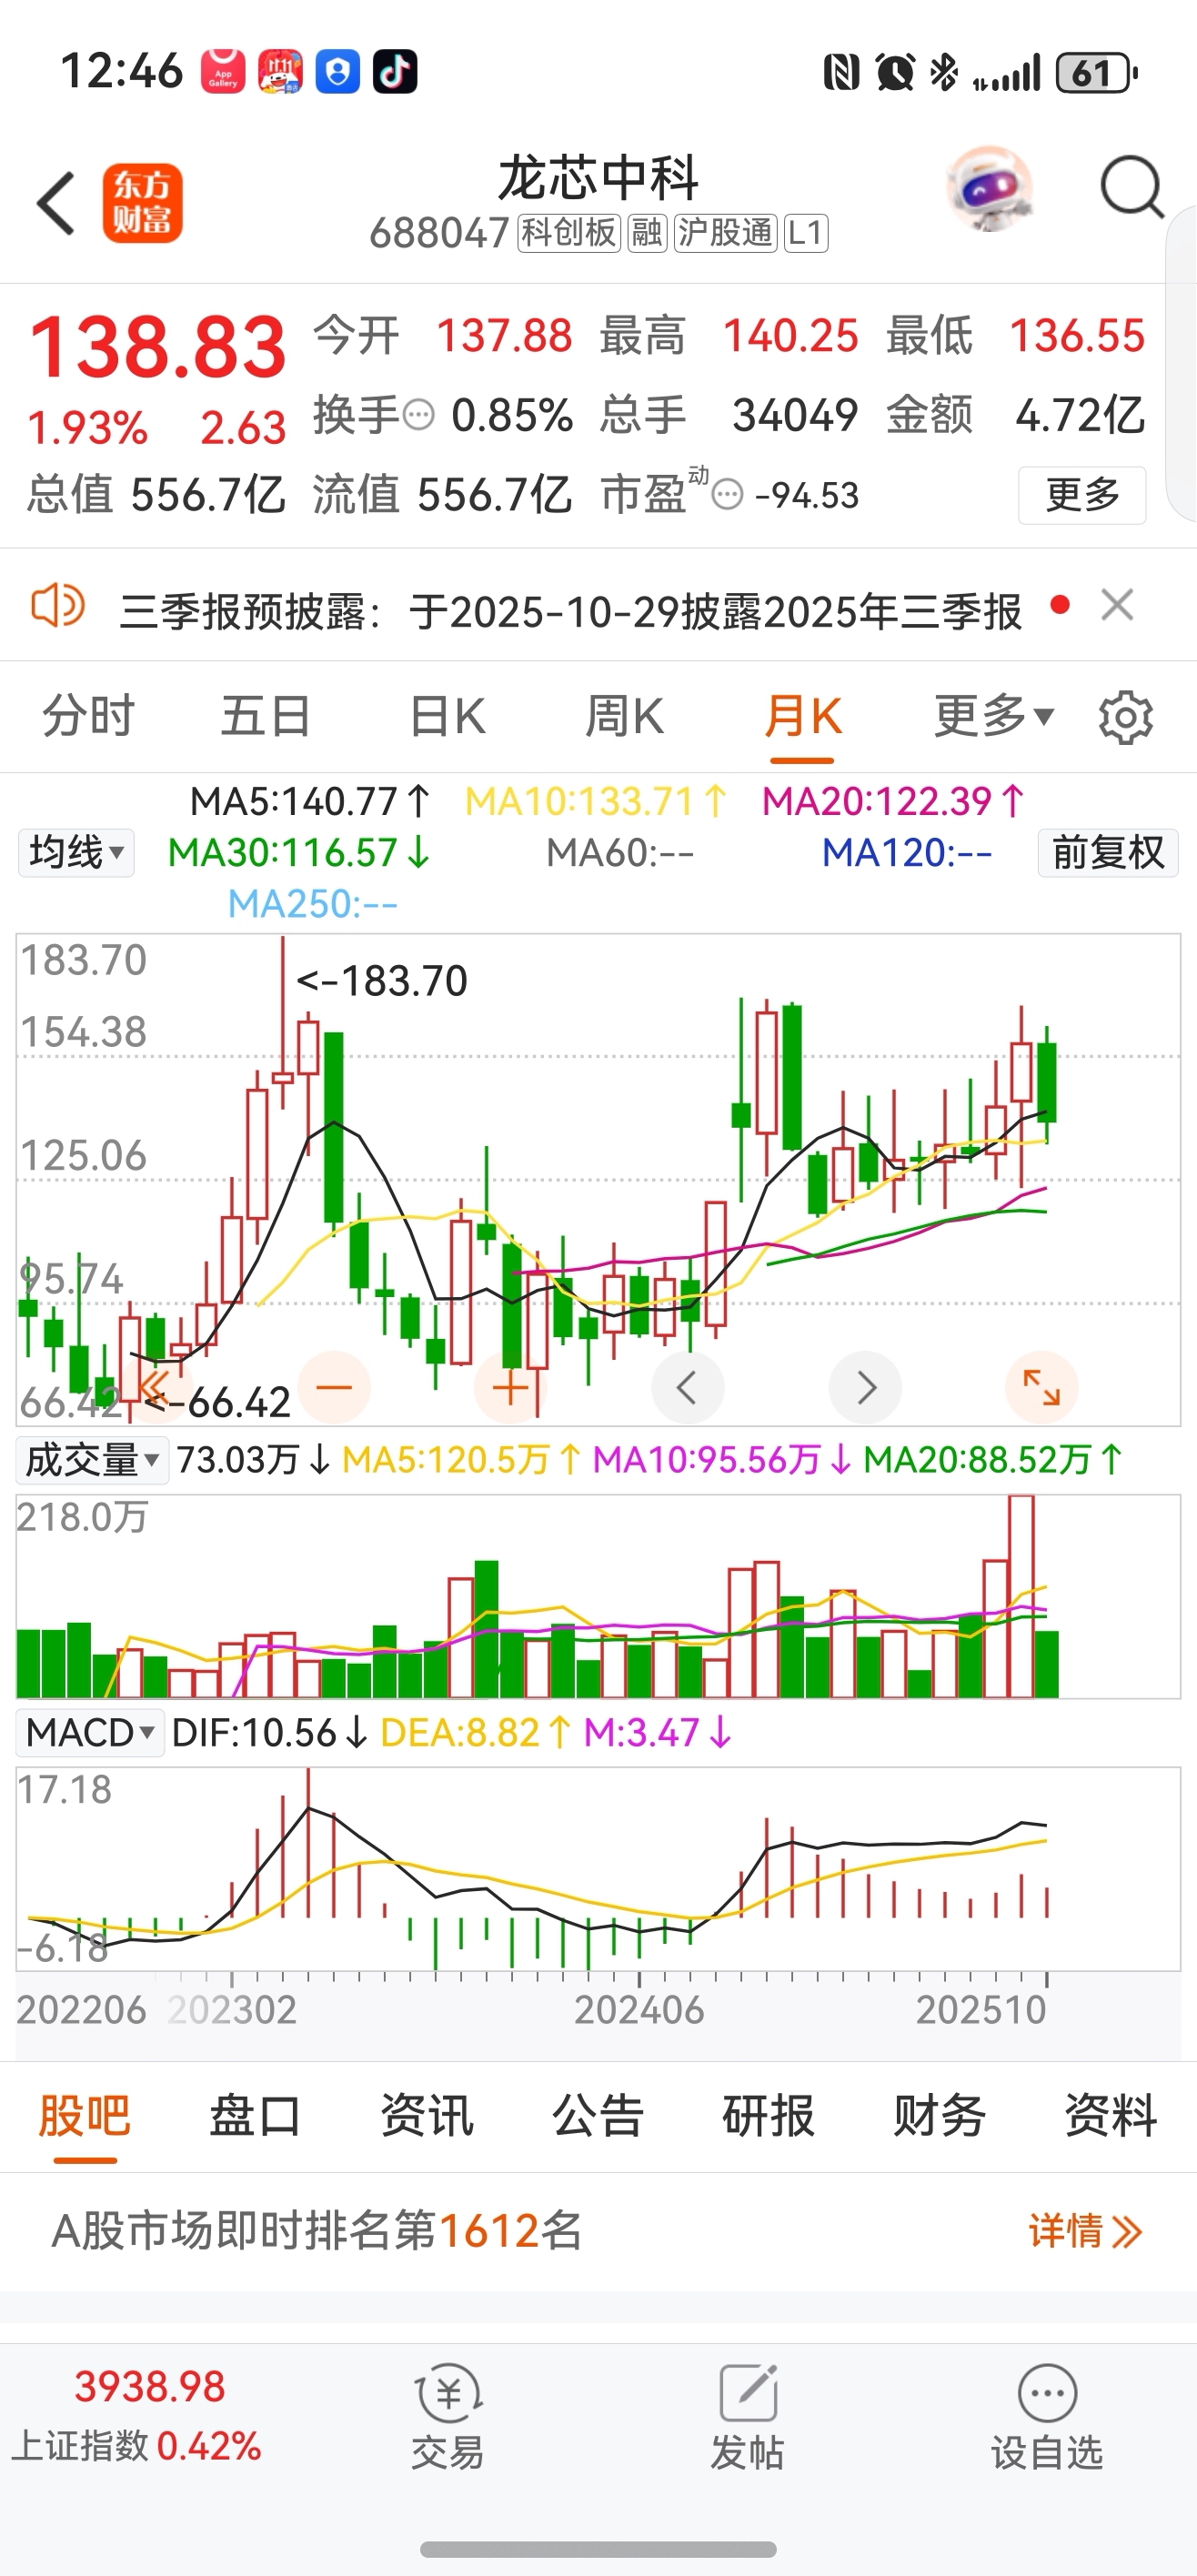
Task: Open the 财务 tab
Action: coord(940,2115)
